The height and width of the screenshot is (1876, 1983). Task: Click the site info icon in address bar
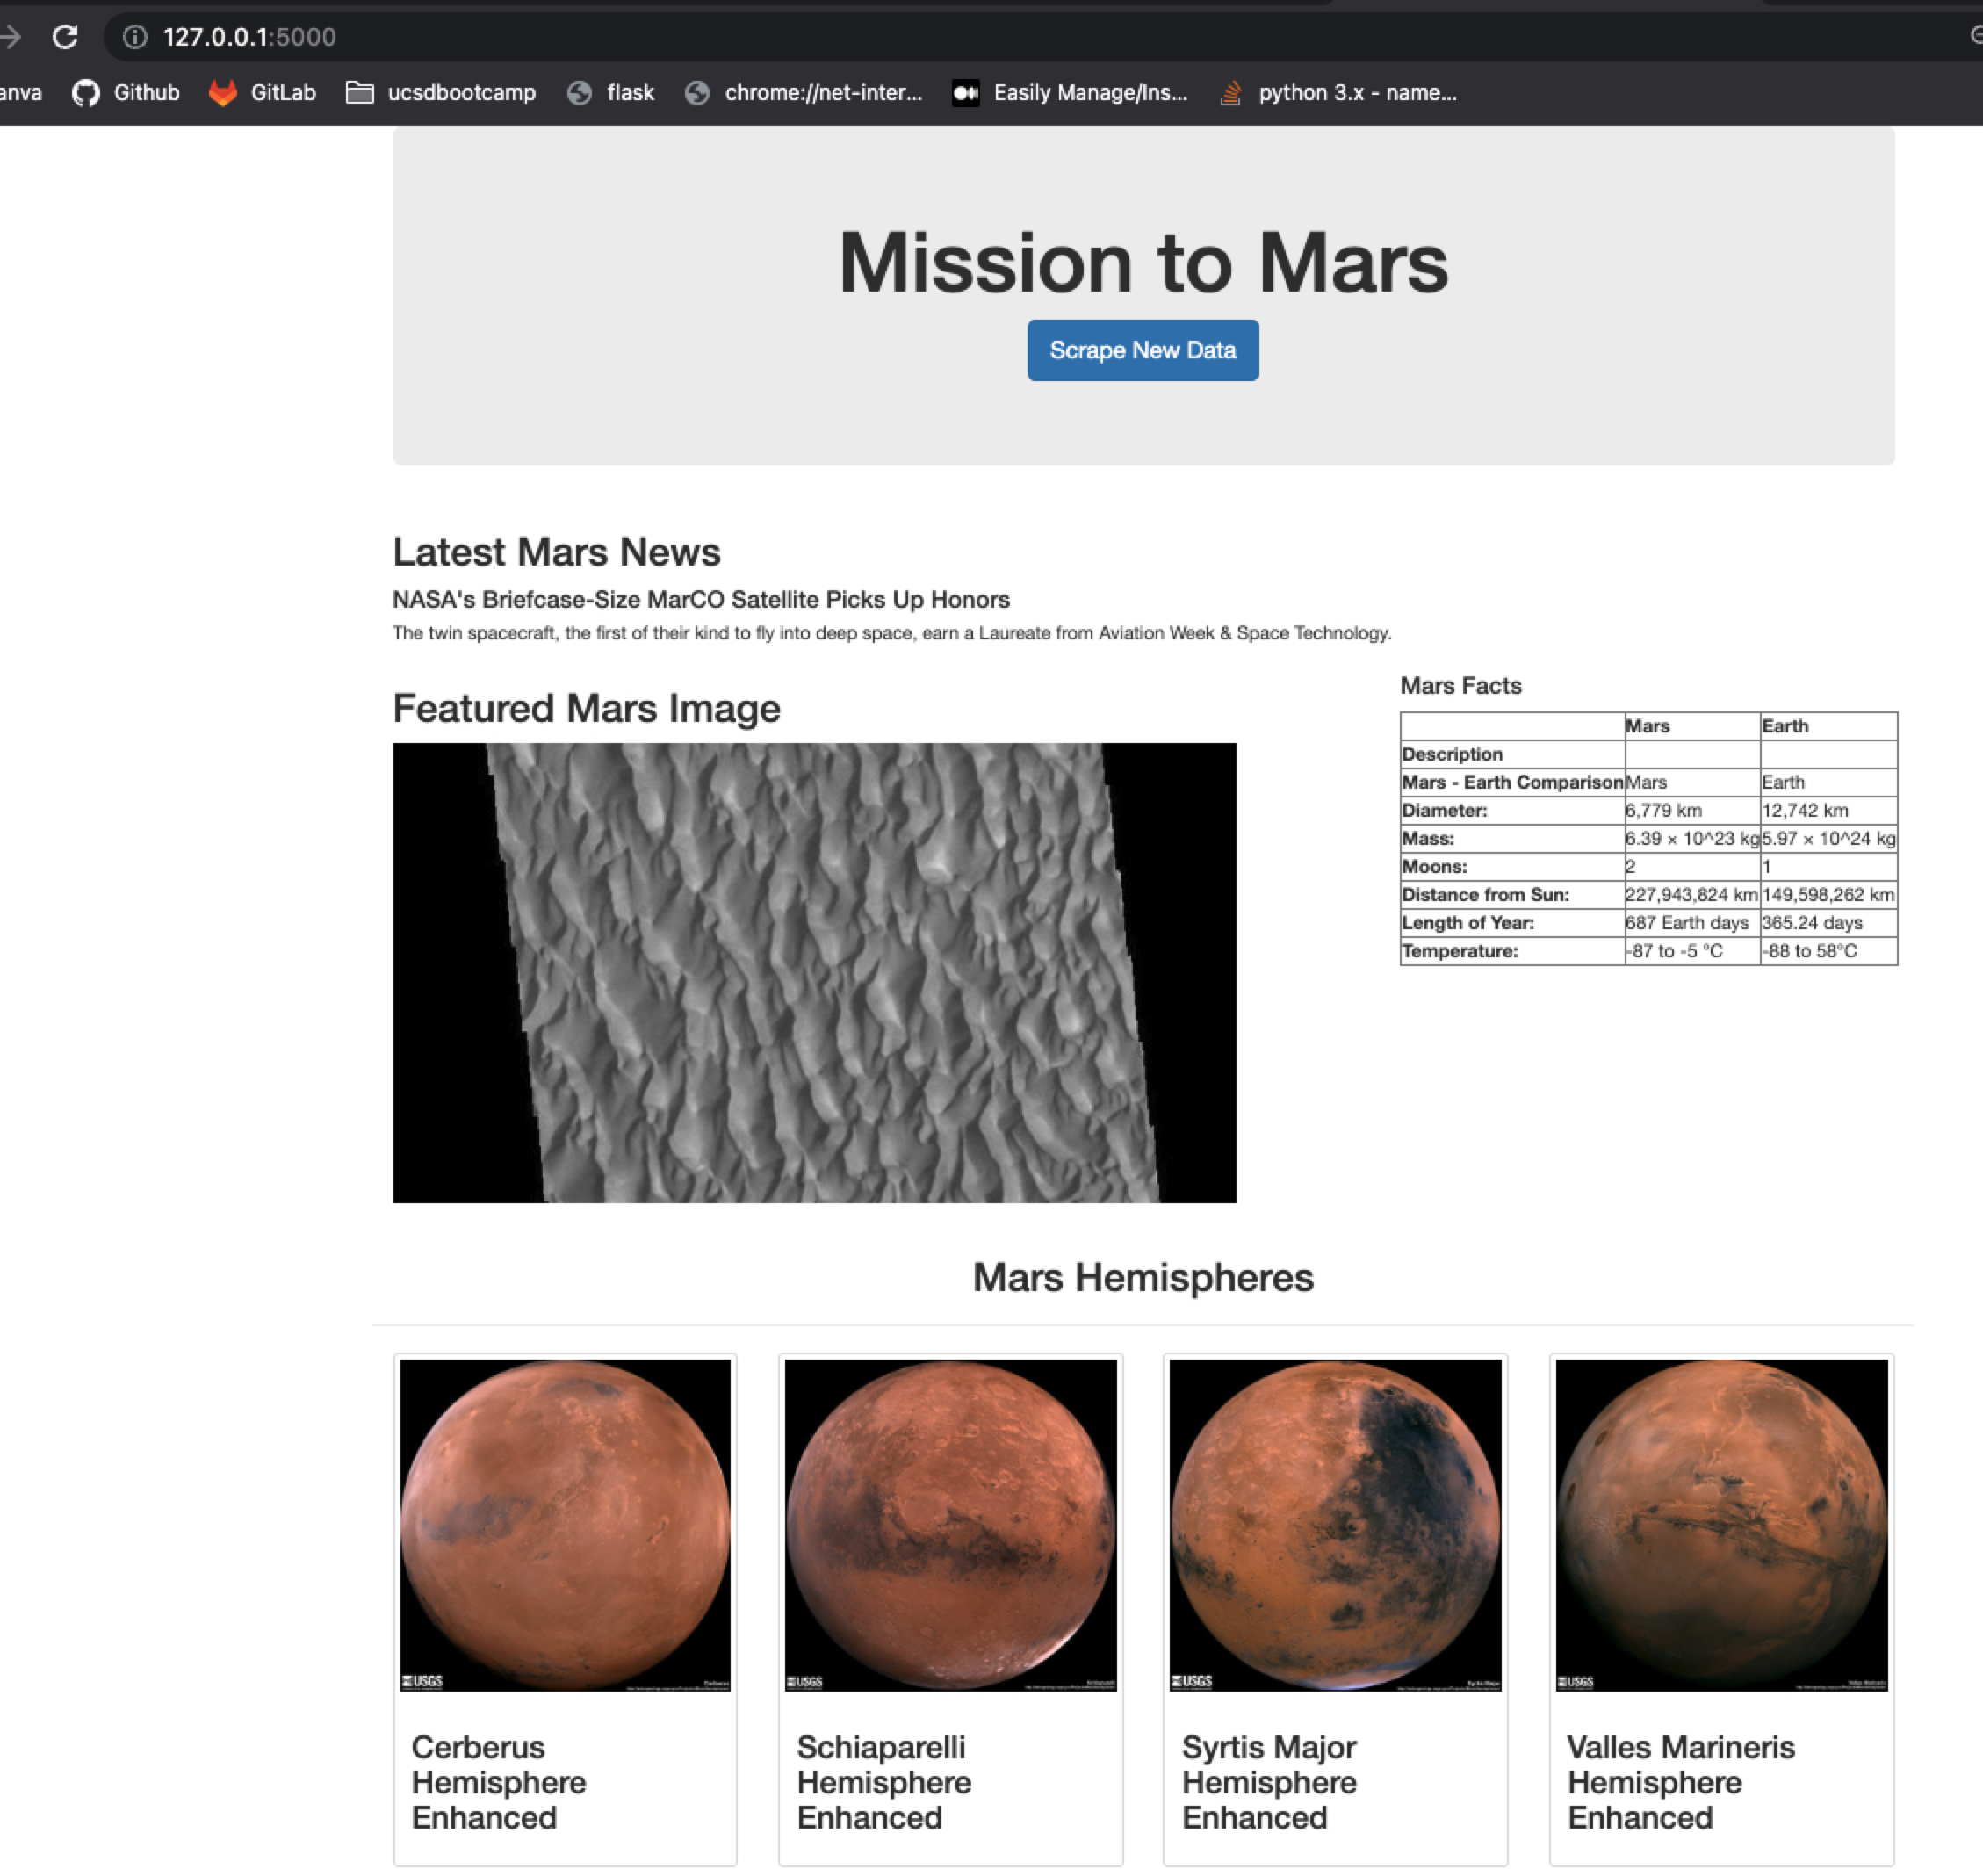[135, 37]
